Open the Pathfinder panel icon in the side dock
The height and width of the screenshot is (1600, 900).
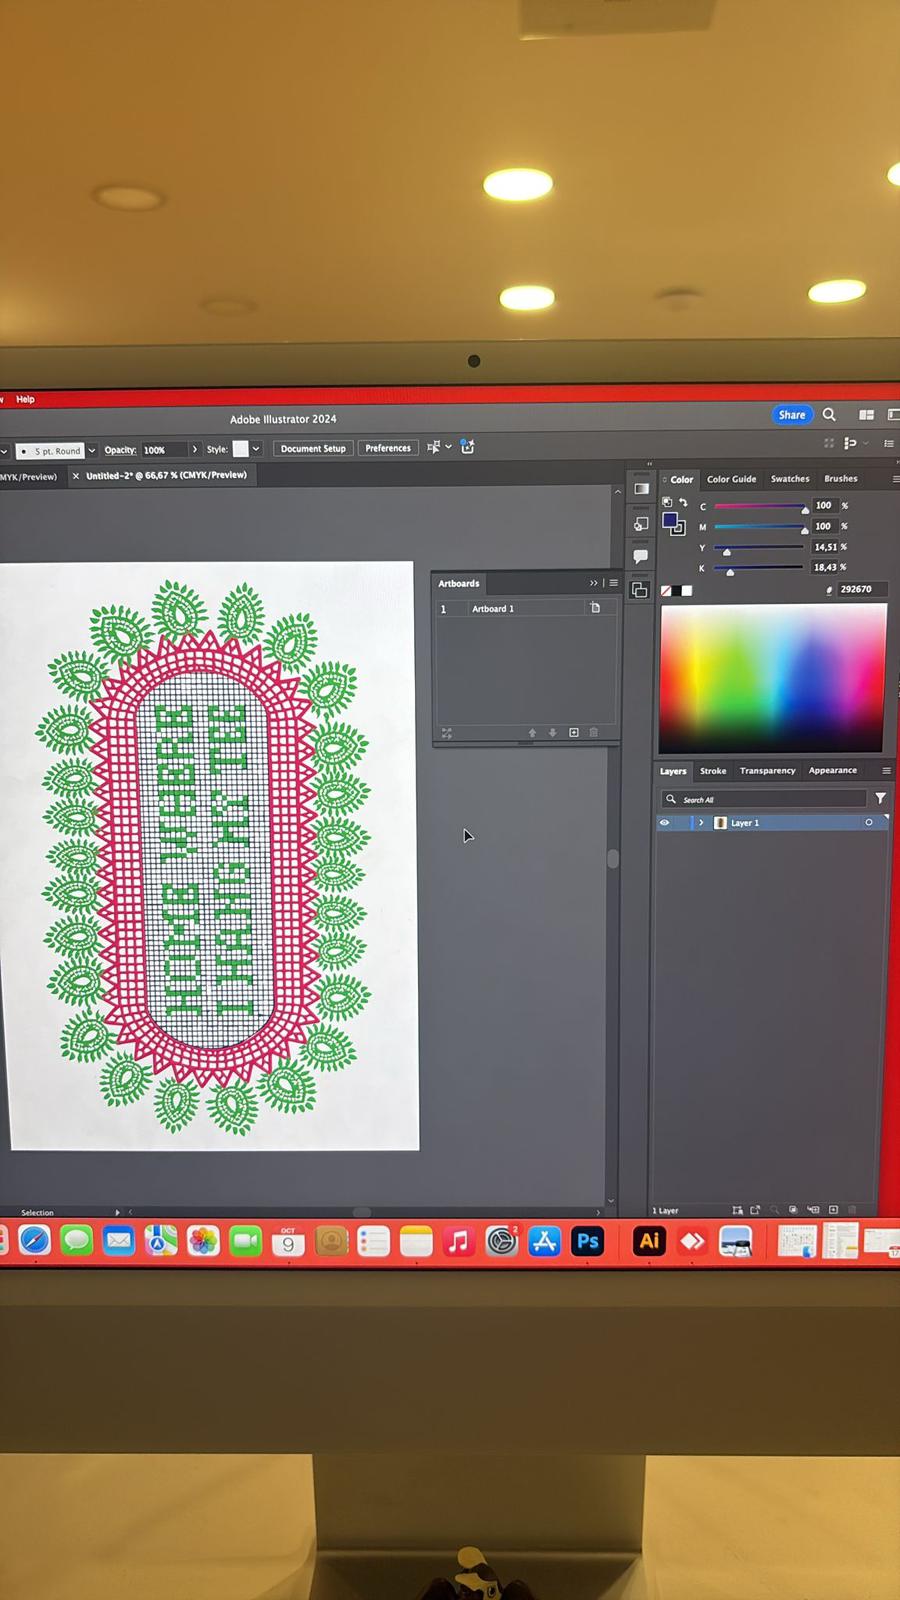pyautogui.click(x=640, y=590)
